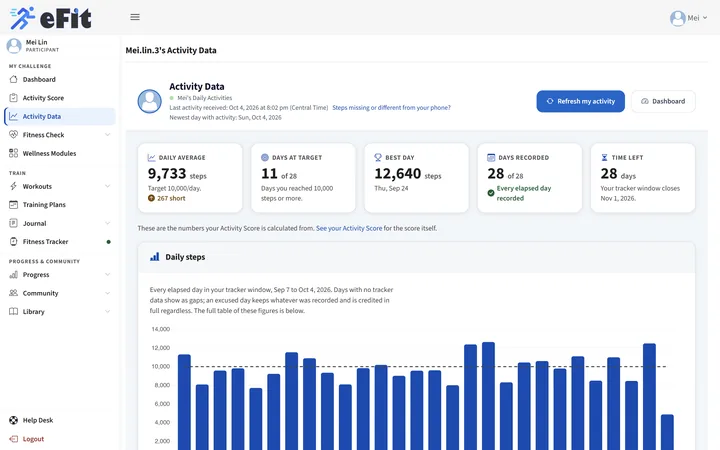Screen dimensions: 720x450
Task: Expand the Fitness Check submenu chevron
Action: [x=107, y=135]
